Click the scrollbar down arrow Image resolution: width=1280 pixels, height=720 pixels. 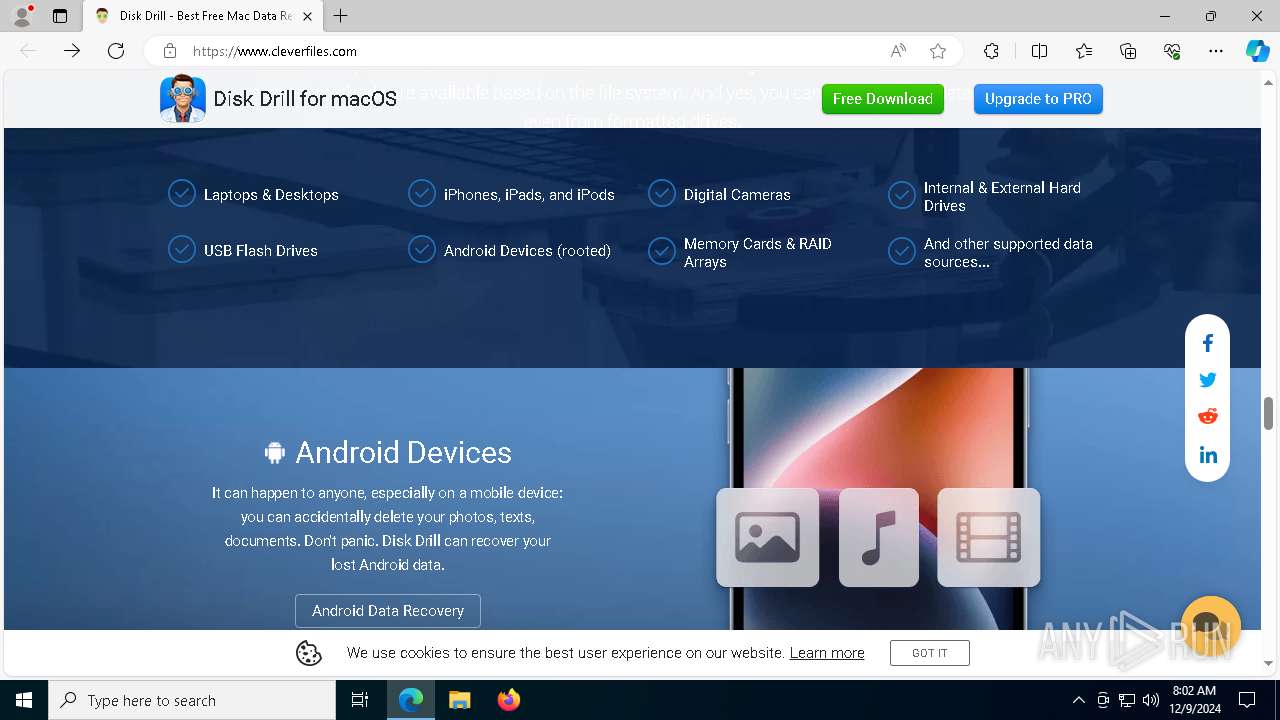pos(1268,663)
